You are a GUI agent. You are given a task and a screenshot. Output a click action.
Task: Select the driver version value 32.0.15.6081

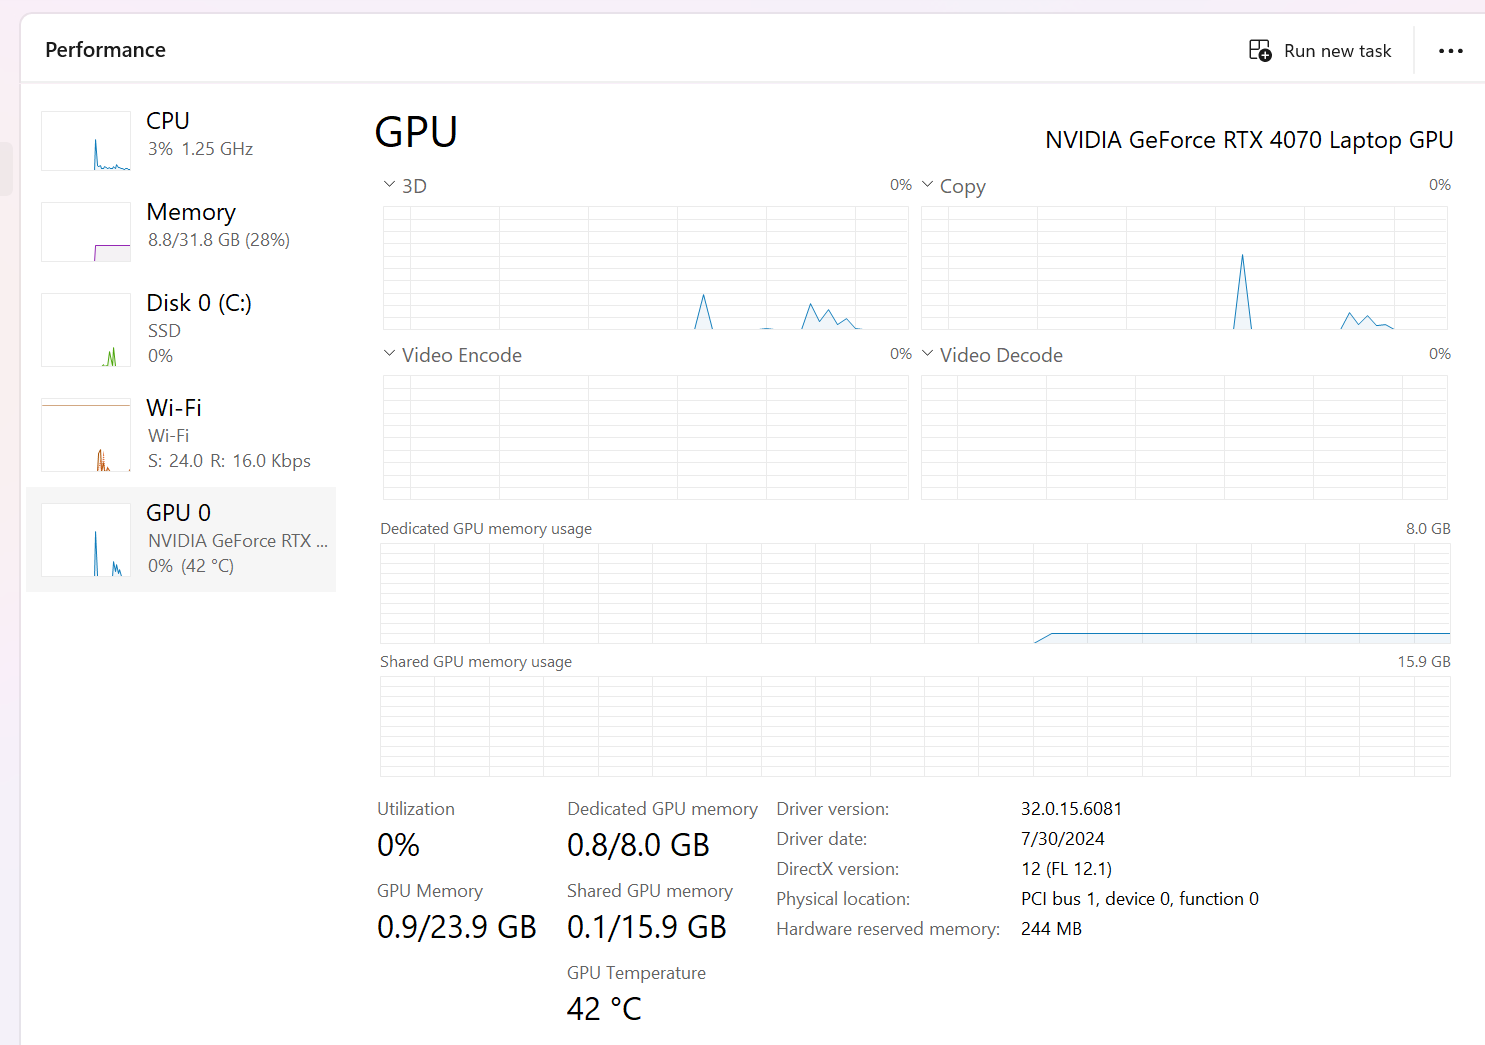pyautogui.click(x=1071, y=809)
